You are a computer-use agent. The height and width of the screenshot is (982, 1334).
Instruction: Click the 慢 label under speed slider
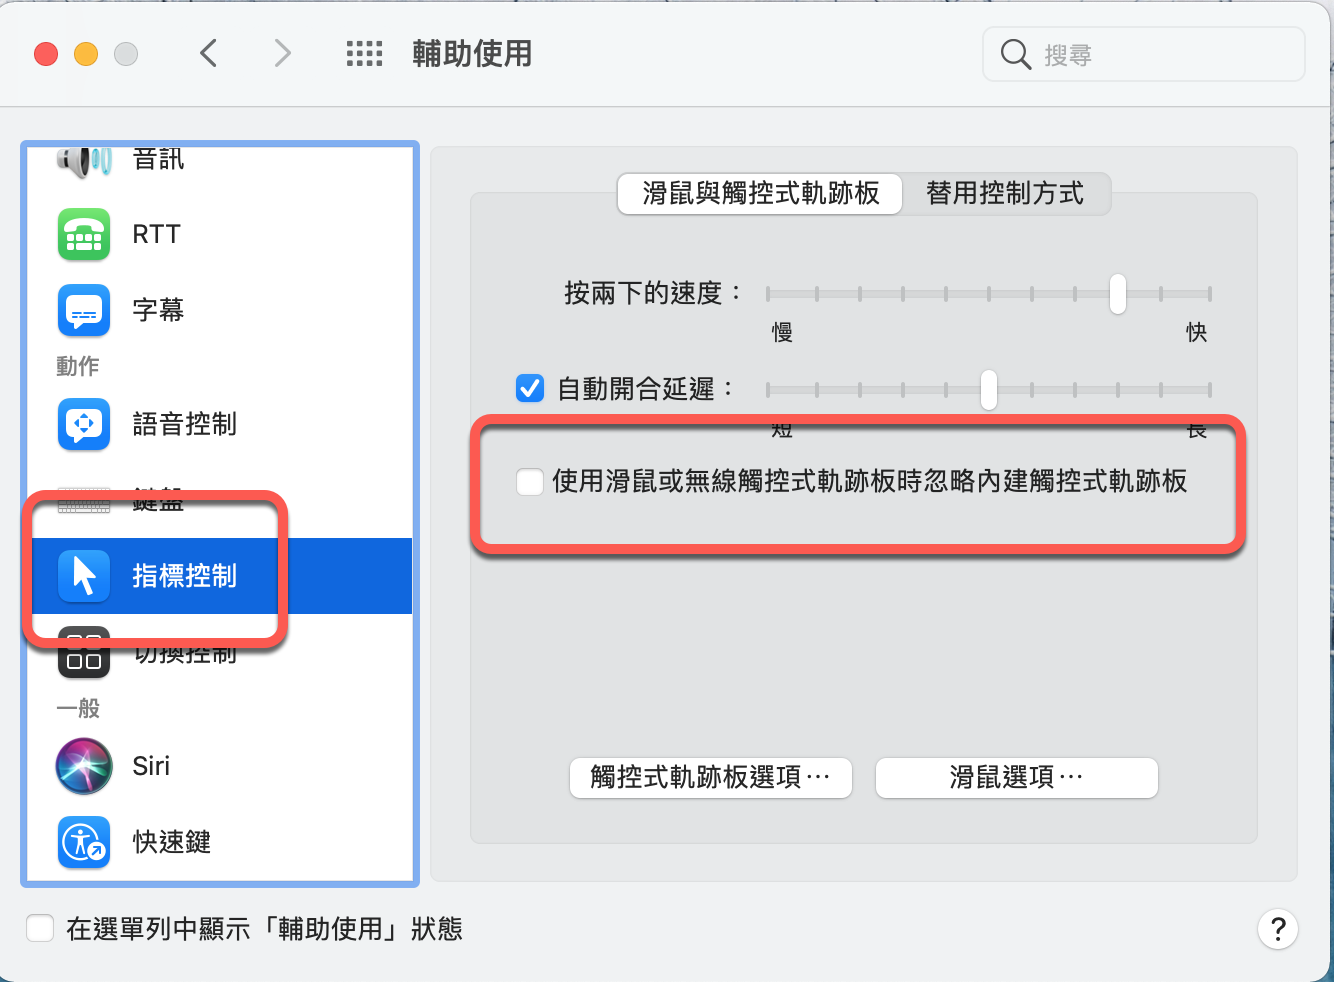[782, 332]
